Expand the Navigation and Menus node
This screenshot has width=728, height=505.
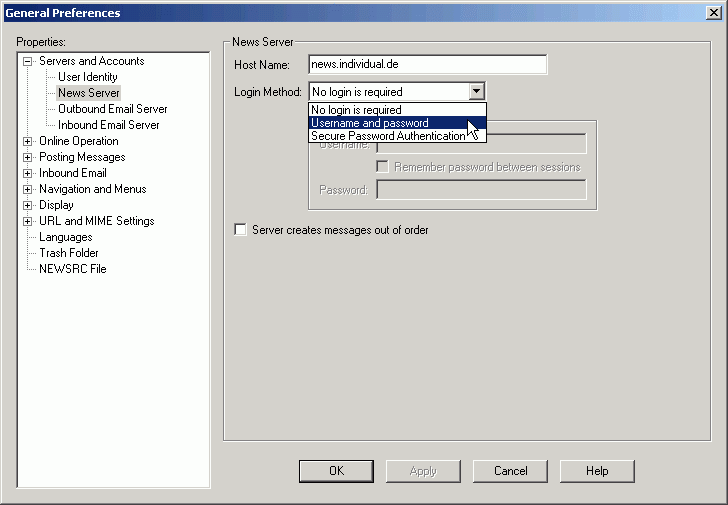click(28, 189)
